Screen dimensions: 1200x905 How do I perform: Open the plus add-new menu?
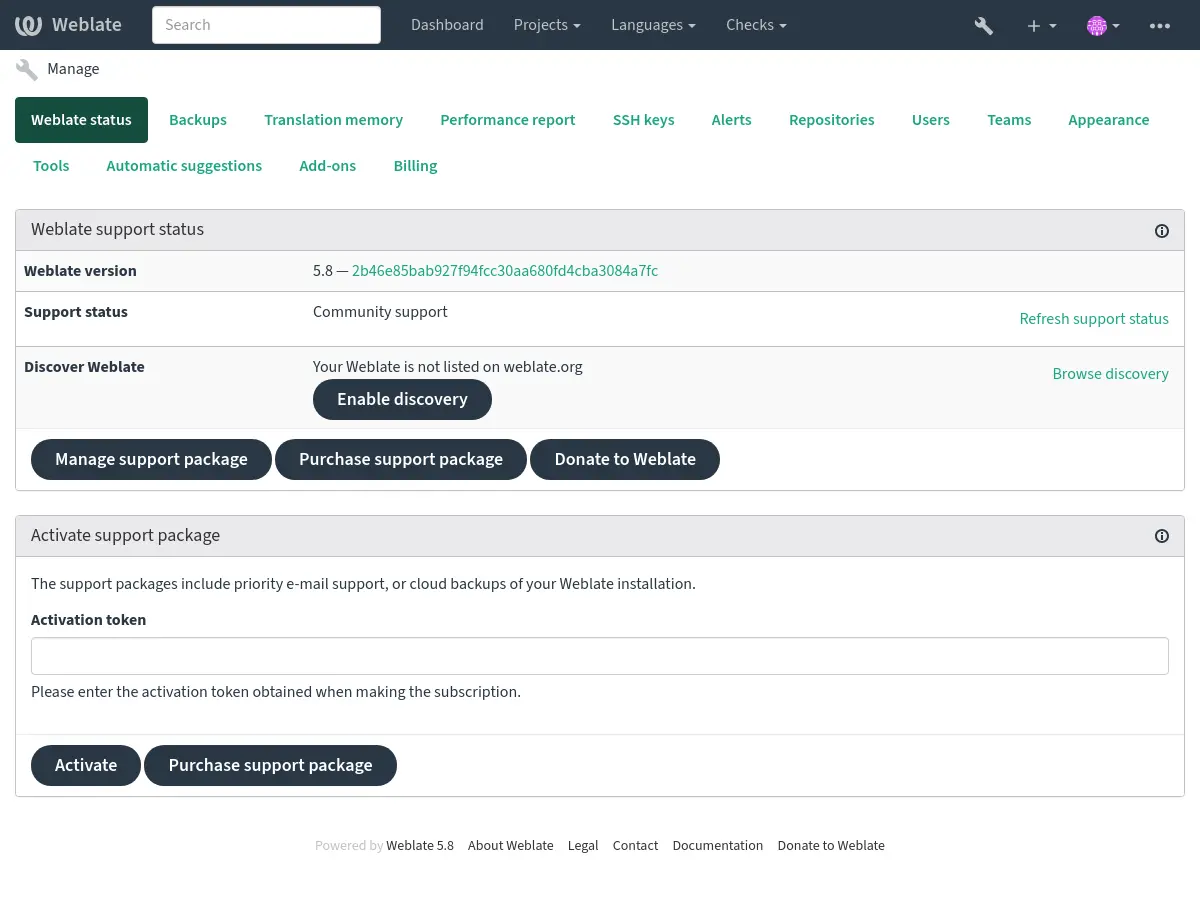click(x=1041, y=25)
